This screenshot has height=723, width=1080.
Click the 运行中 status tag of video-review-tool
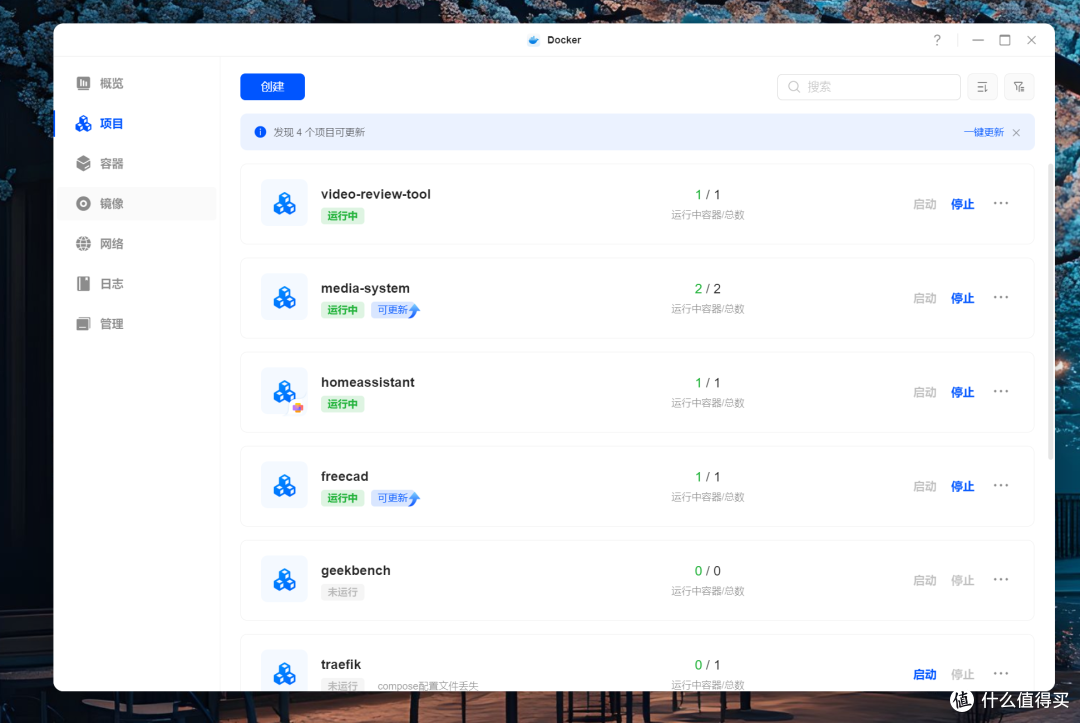pos(342,216)
